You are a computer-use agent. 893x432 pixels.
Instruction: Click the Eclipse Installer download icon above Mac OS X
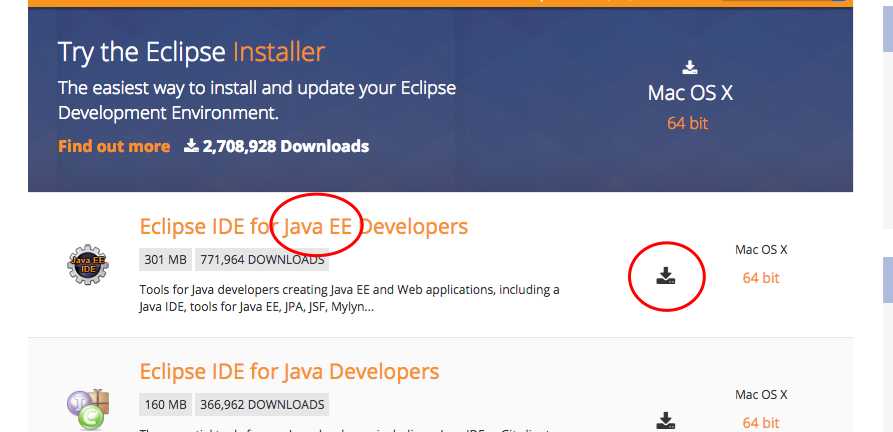point(690,68)
